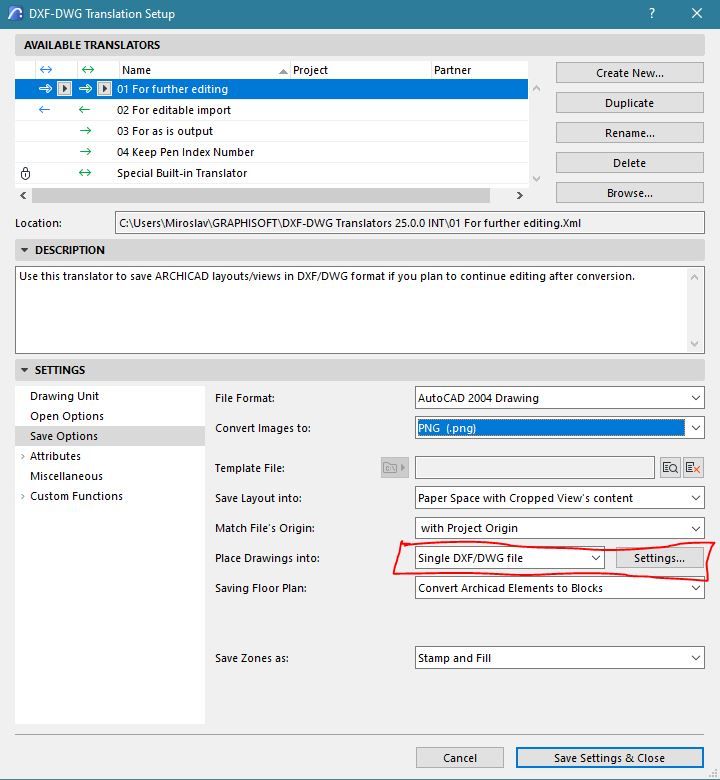
Task: Click the translator list scroll-up arrow
Action: [536, 89]
